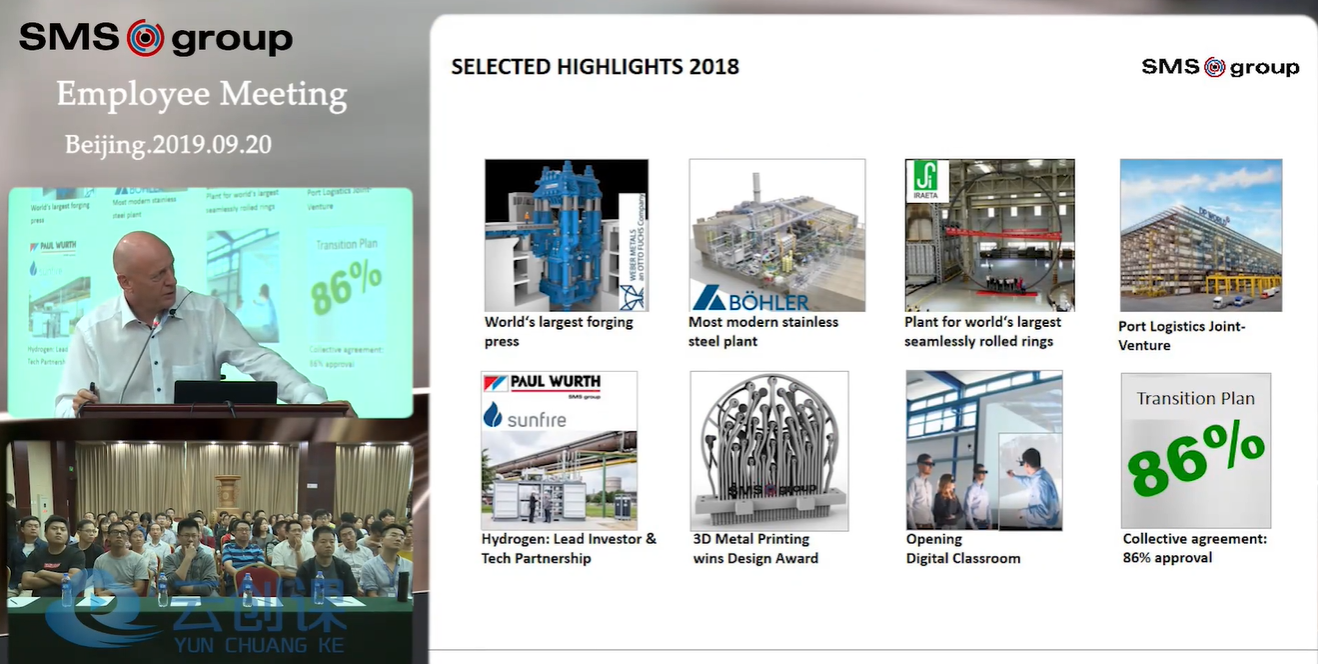The height and width of the screenshot is (664, 1318).
Task: Open the Transition Plan 86% graphic
Action: click(x=1196, y=451)
